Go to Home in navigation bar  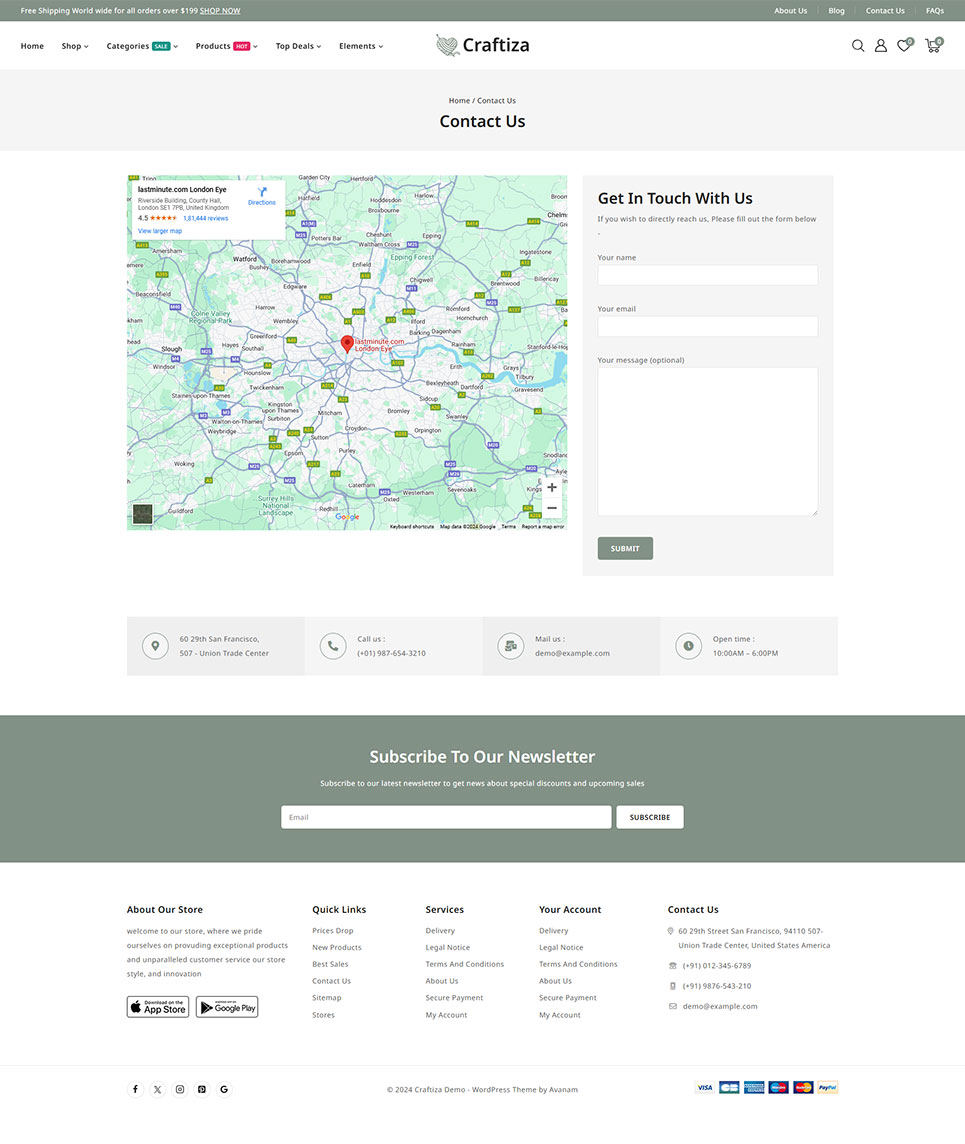(x=32, y=46)
